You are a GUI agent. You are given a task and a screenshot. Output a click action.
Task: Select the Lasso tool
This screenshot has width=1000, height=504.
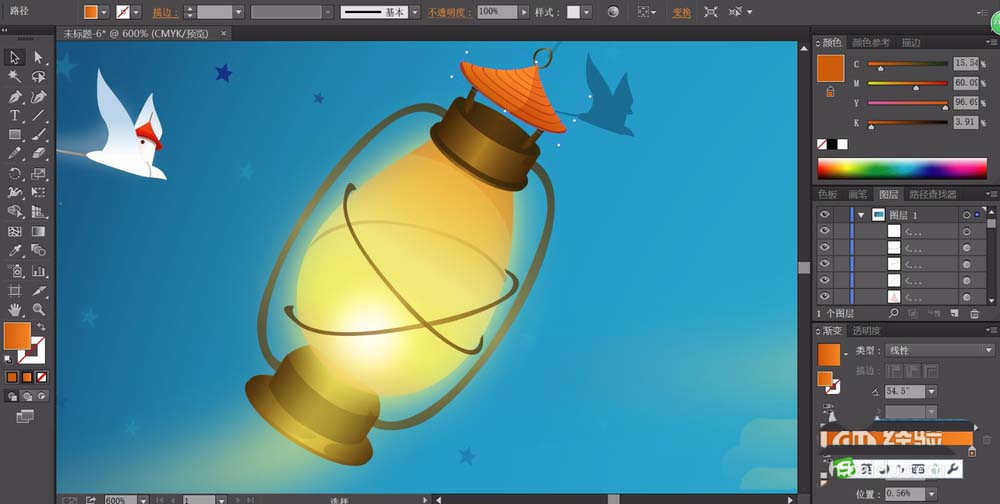[38, 77]
